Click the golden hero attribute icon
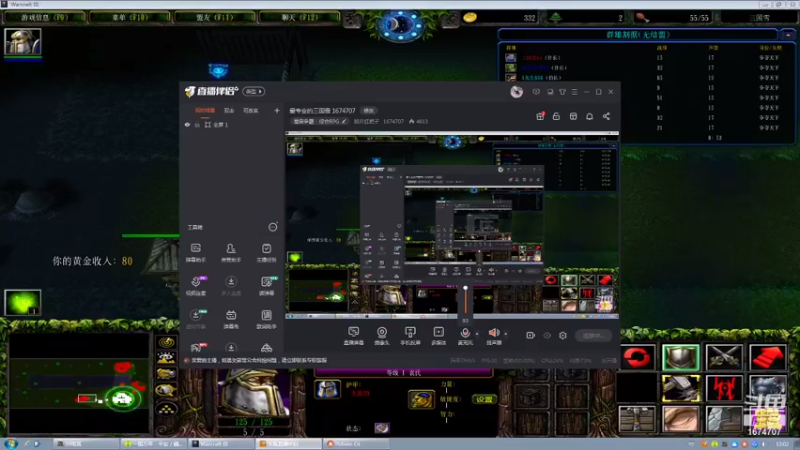Screen dimensions: 800x450 (x=421, y=399)
